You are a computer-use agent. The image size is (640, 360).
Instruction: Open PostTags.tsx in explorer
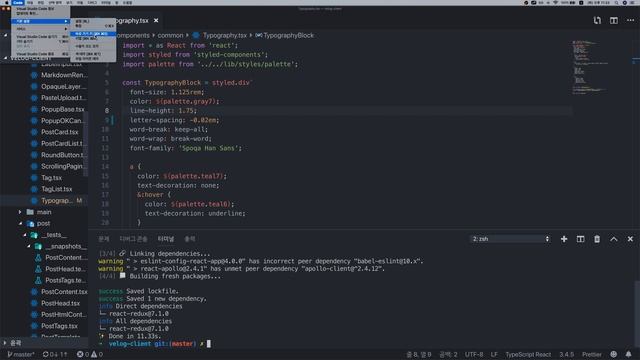(59, 326)
